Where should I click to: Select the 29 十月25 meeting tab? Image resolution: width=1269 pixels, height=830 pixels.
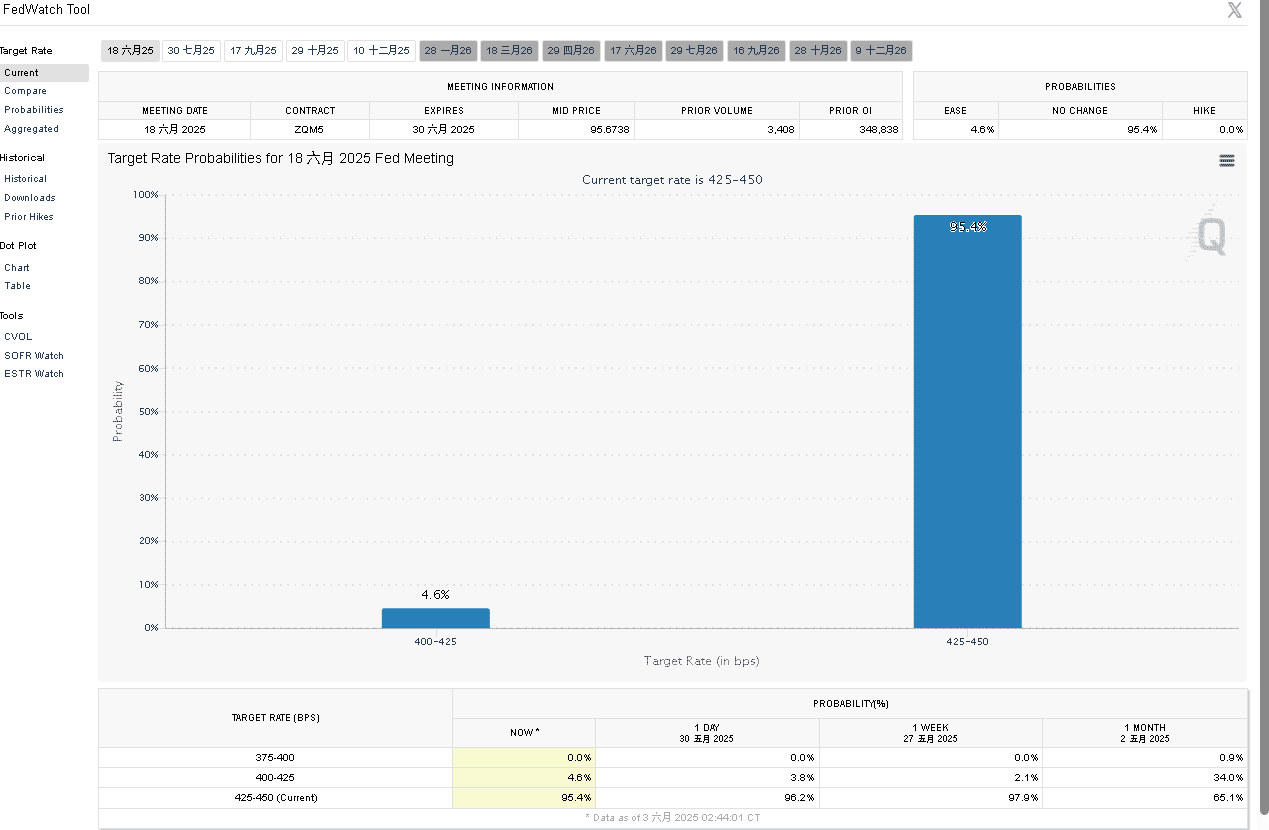(315, 50)
